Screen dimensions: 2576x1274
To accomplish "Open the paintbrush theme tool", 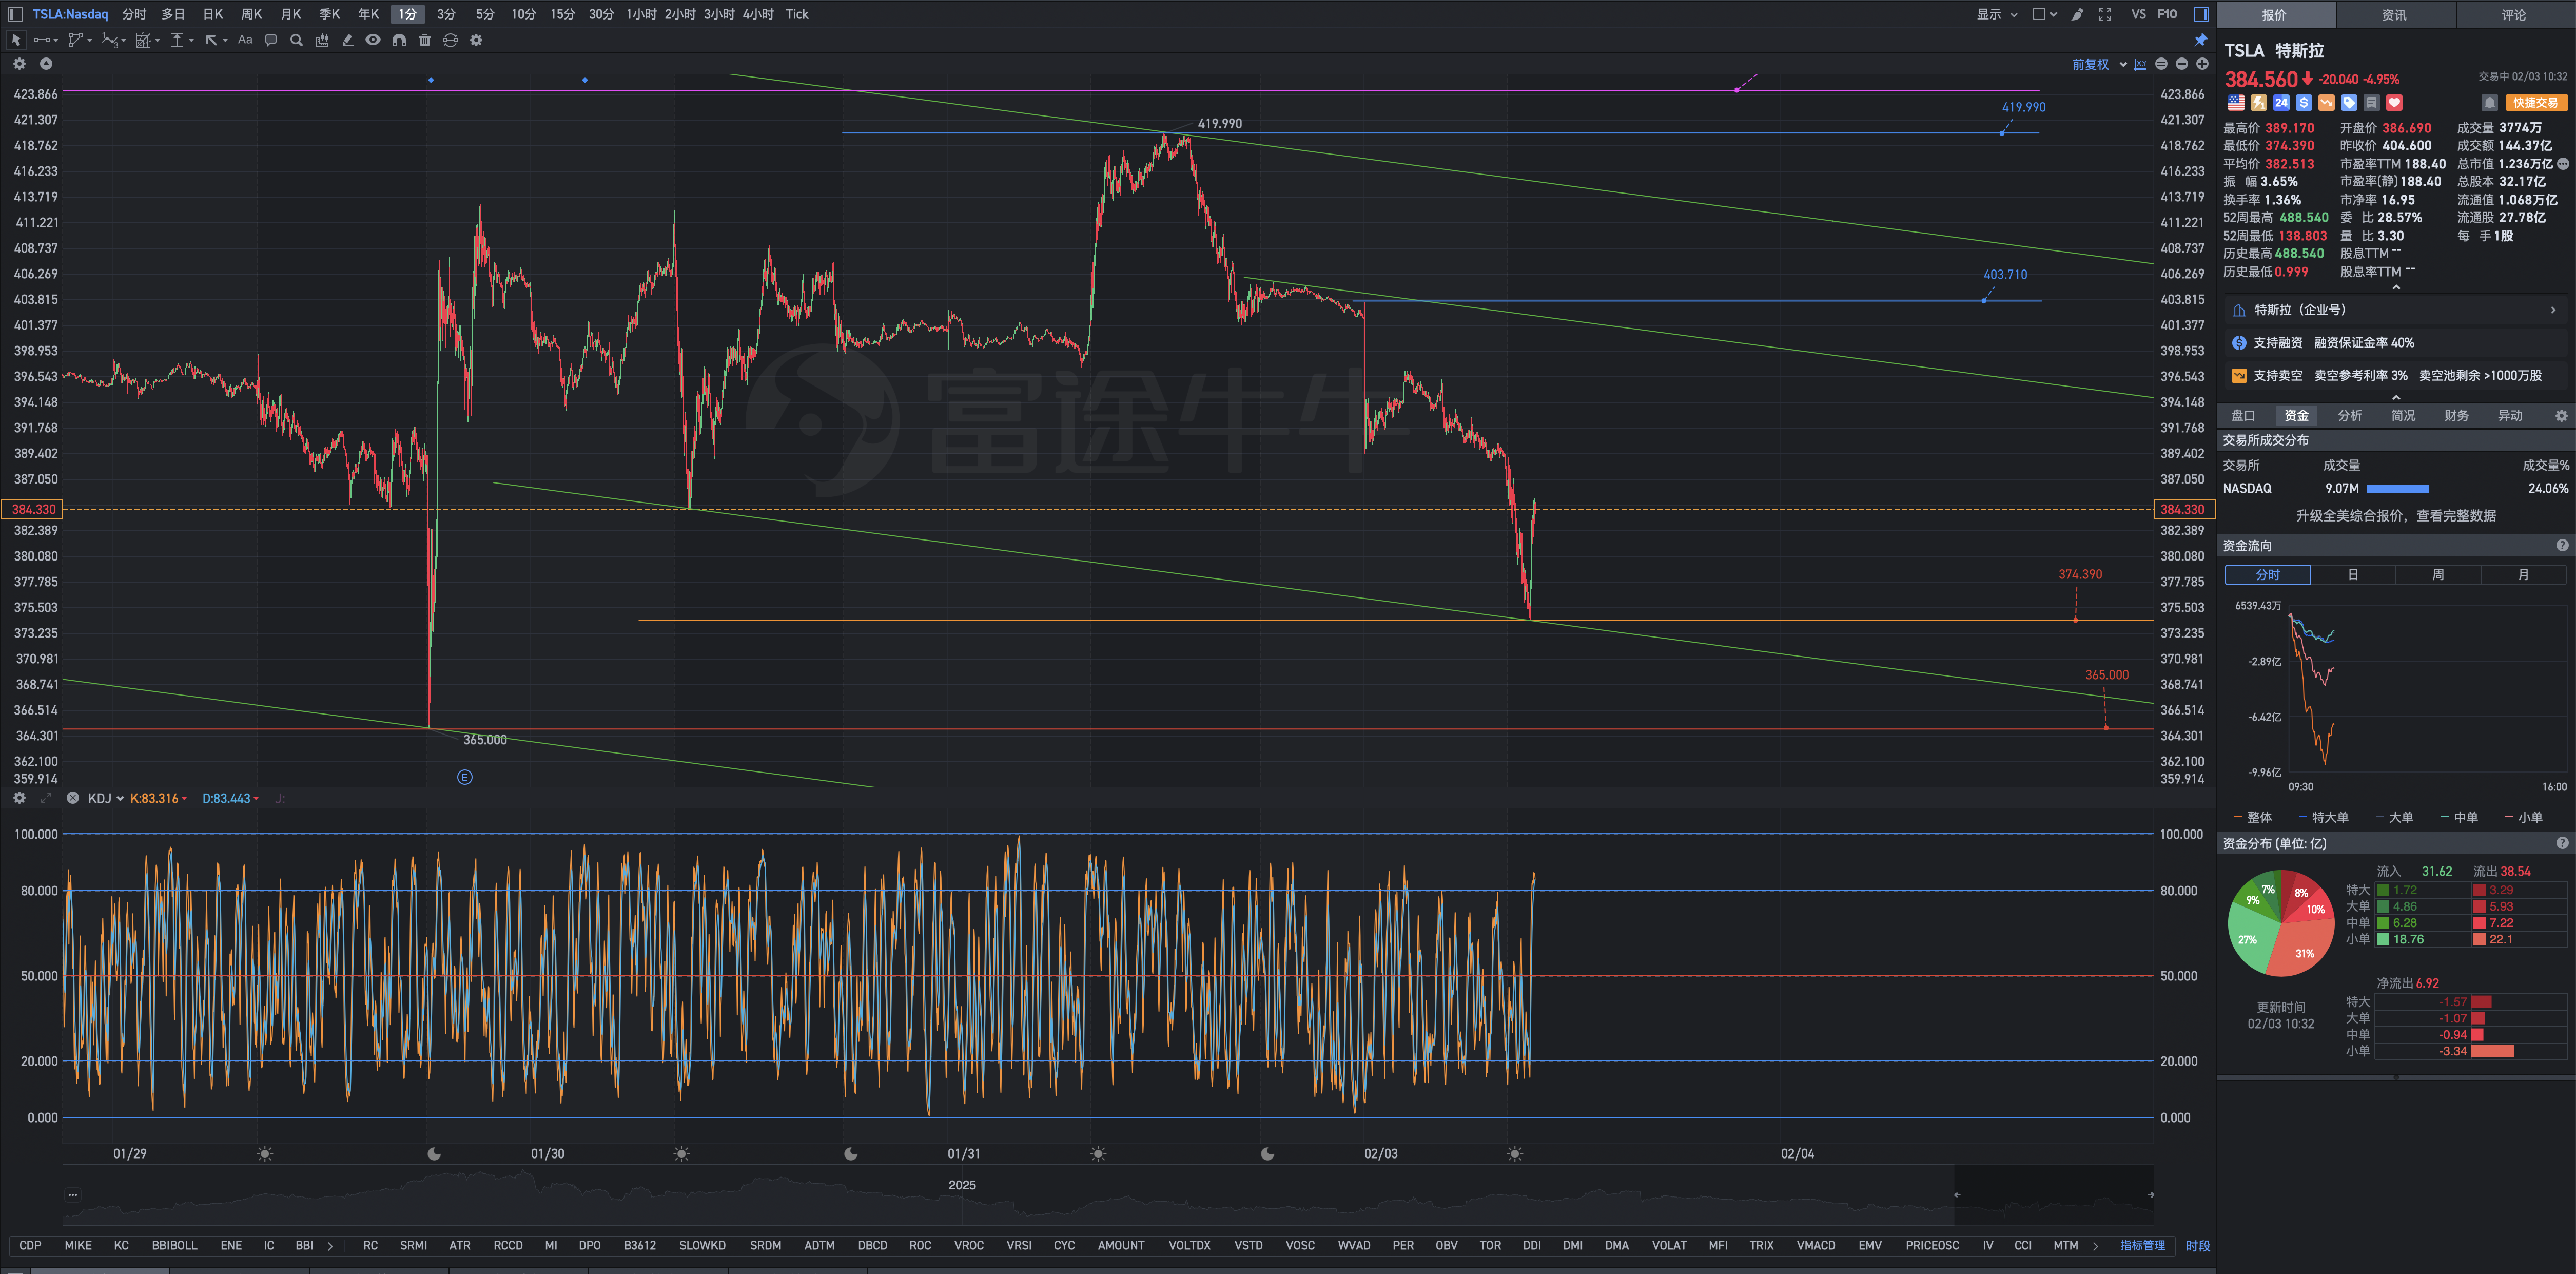I will (x=2077, y=14).
